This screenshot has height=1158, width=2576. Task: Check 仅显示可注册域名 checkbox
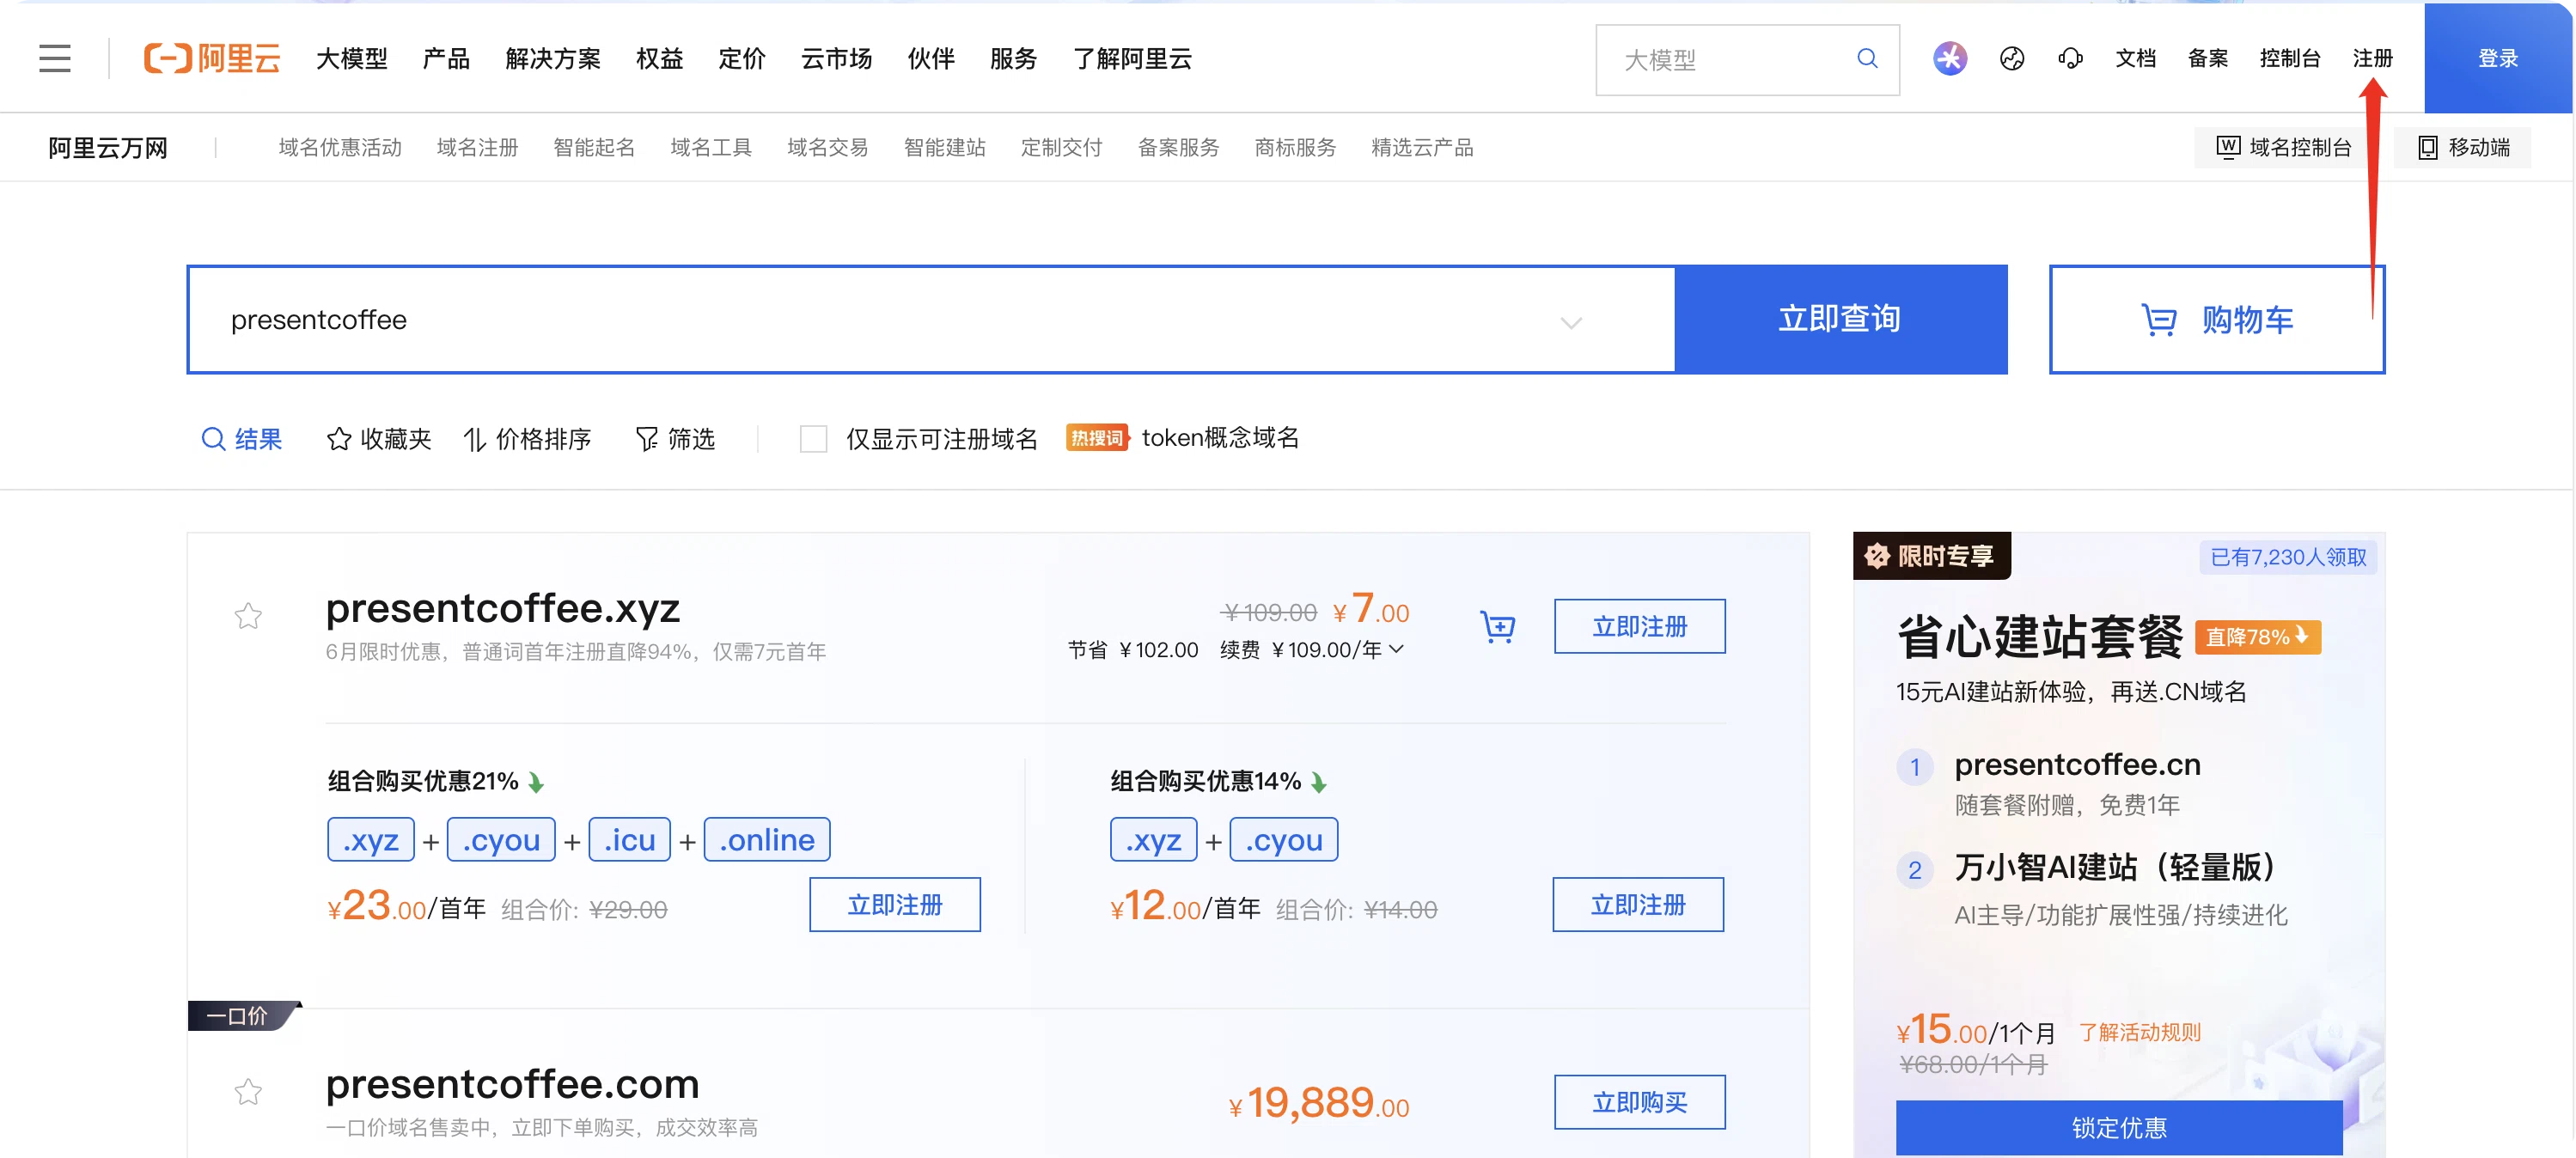pos(813,439)
